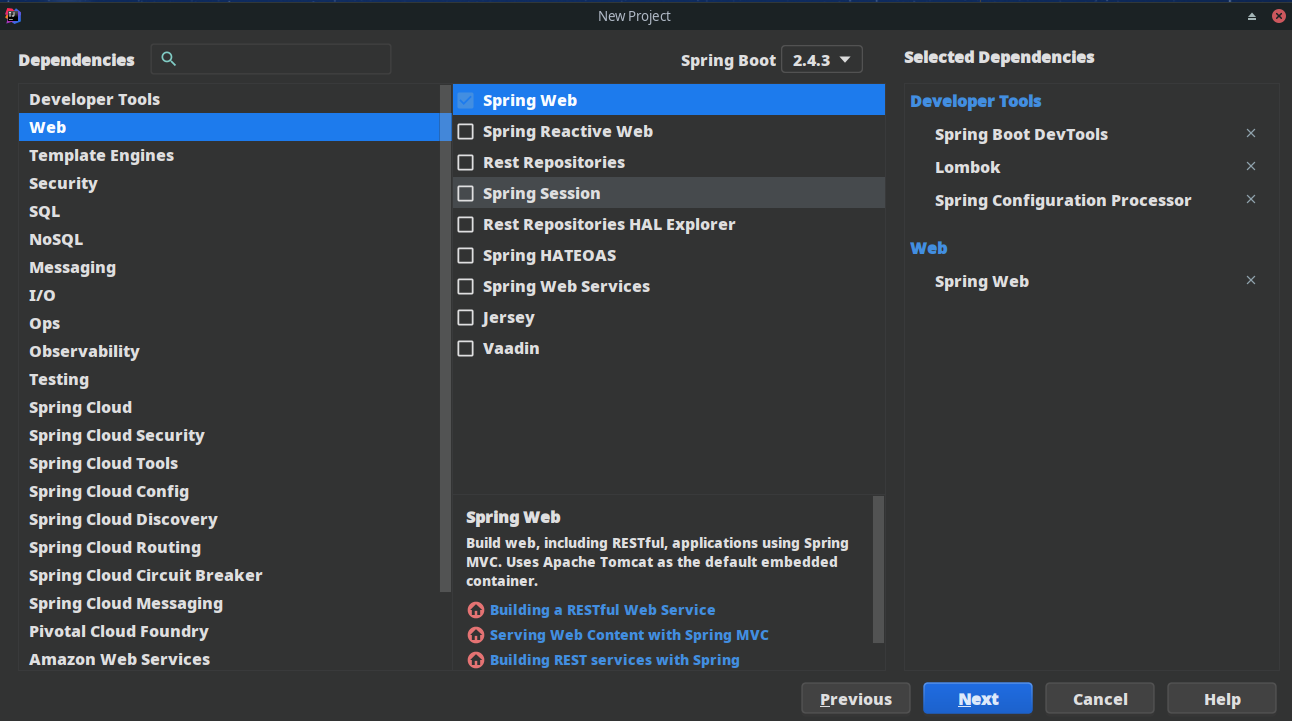Open Help for this dialog
The height and width of the screenshot is (721, 1292).
click(1222, 698)
